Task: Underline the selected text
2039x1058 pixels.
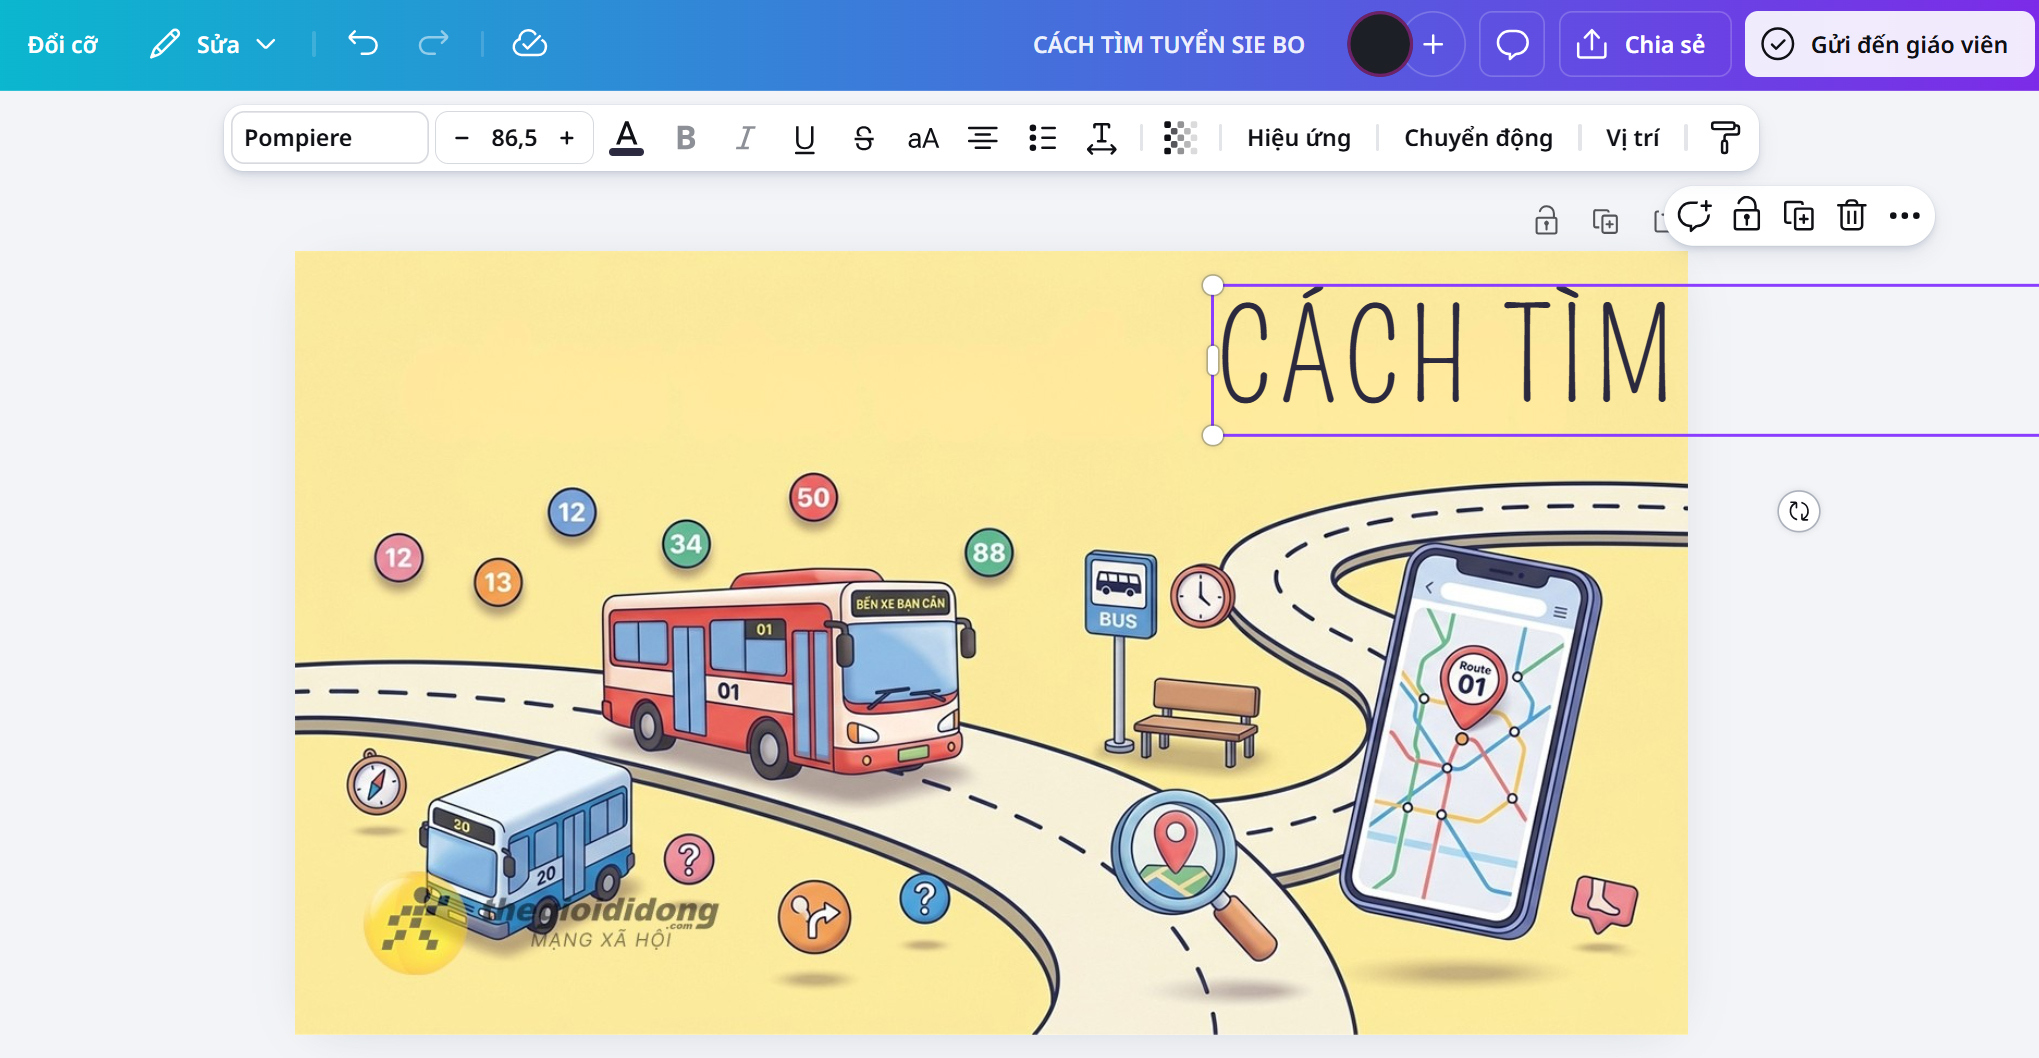Action: (804, 138)
